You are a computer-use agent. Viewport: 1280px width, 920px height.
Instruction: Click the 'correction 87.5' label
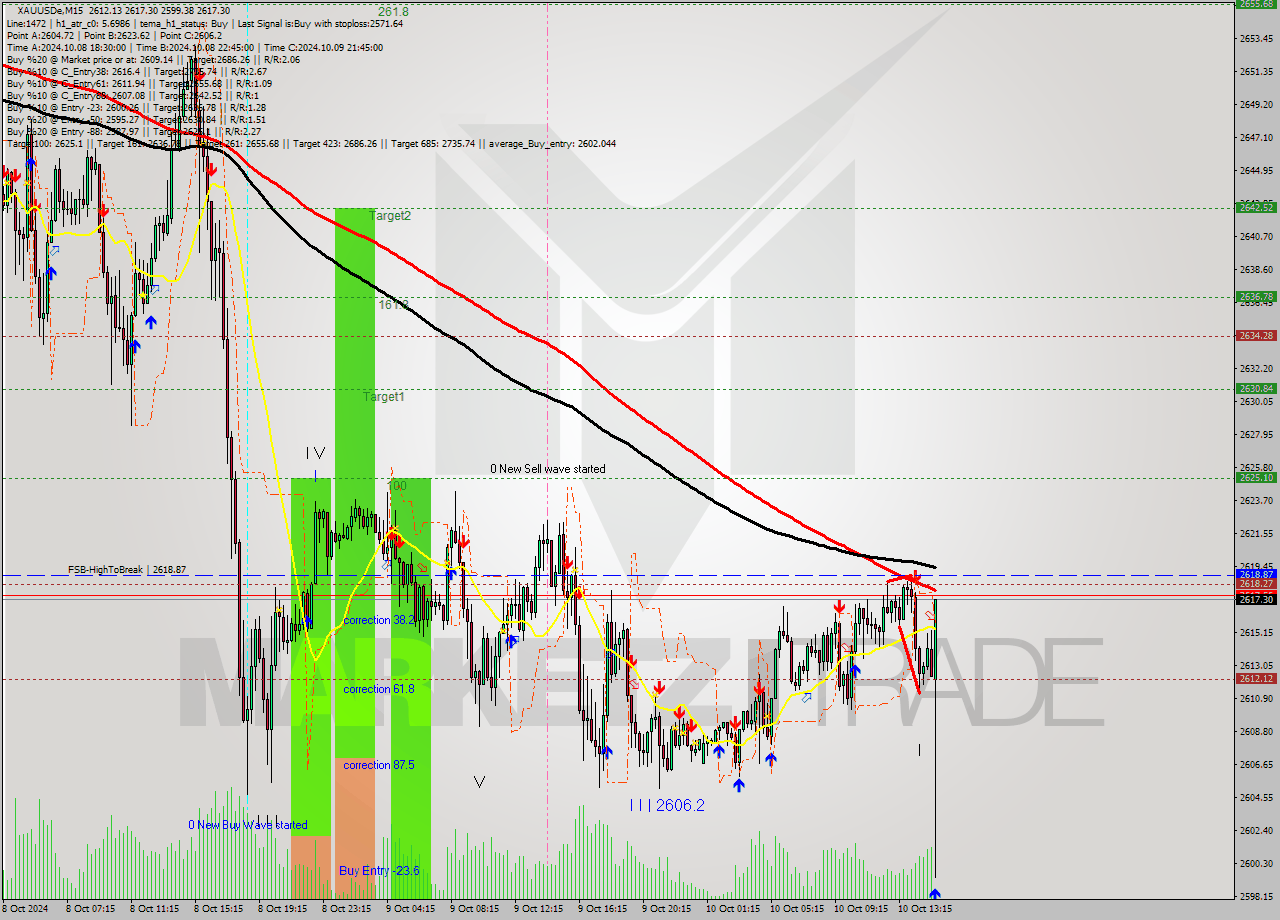tap(379, 765)
